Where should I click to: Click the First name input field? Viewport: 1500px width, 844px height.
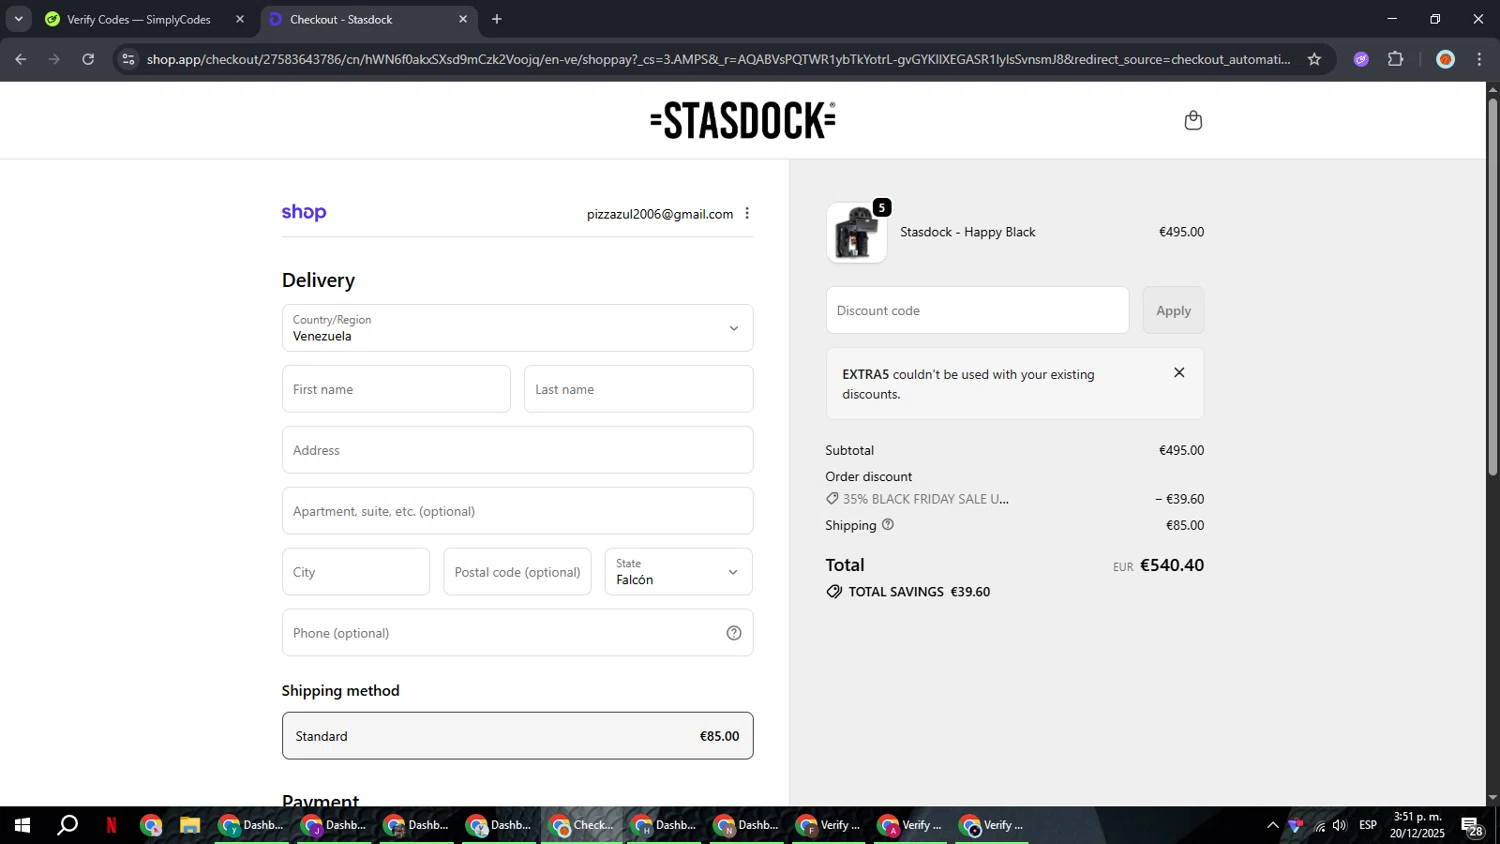click(x=396, y=389)
